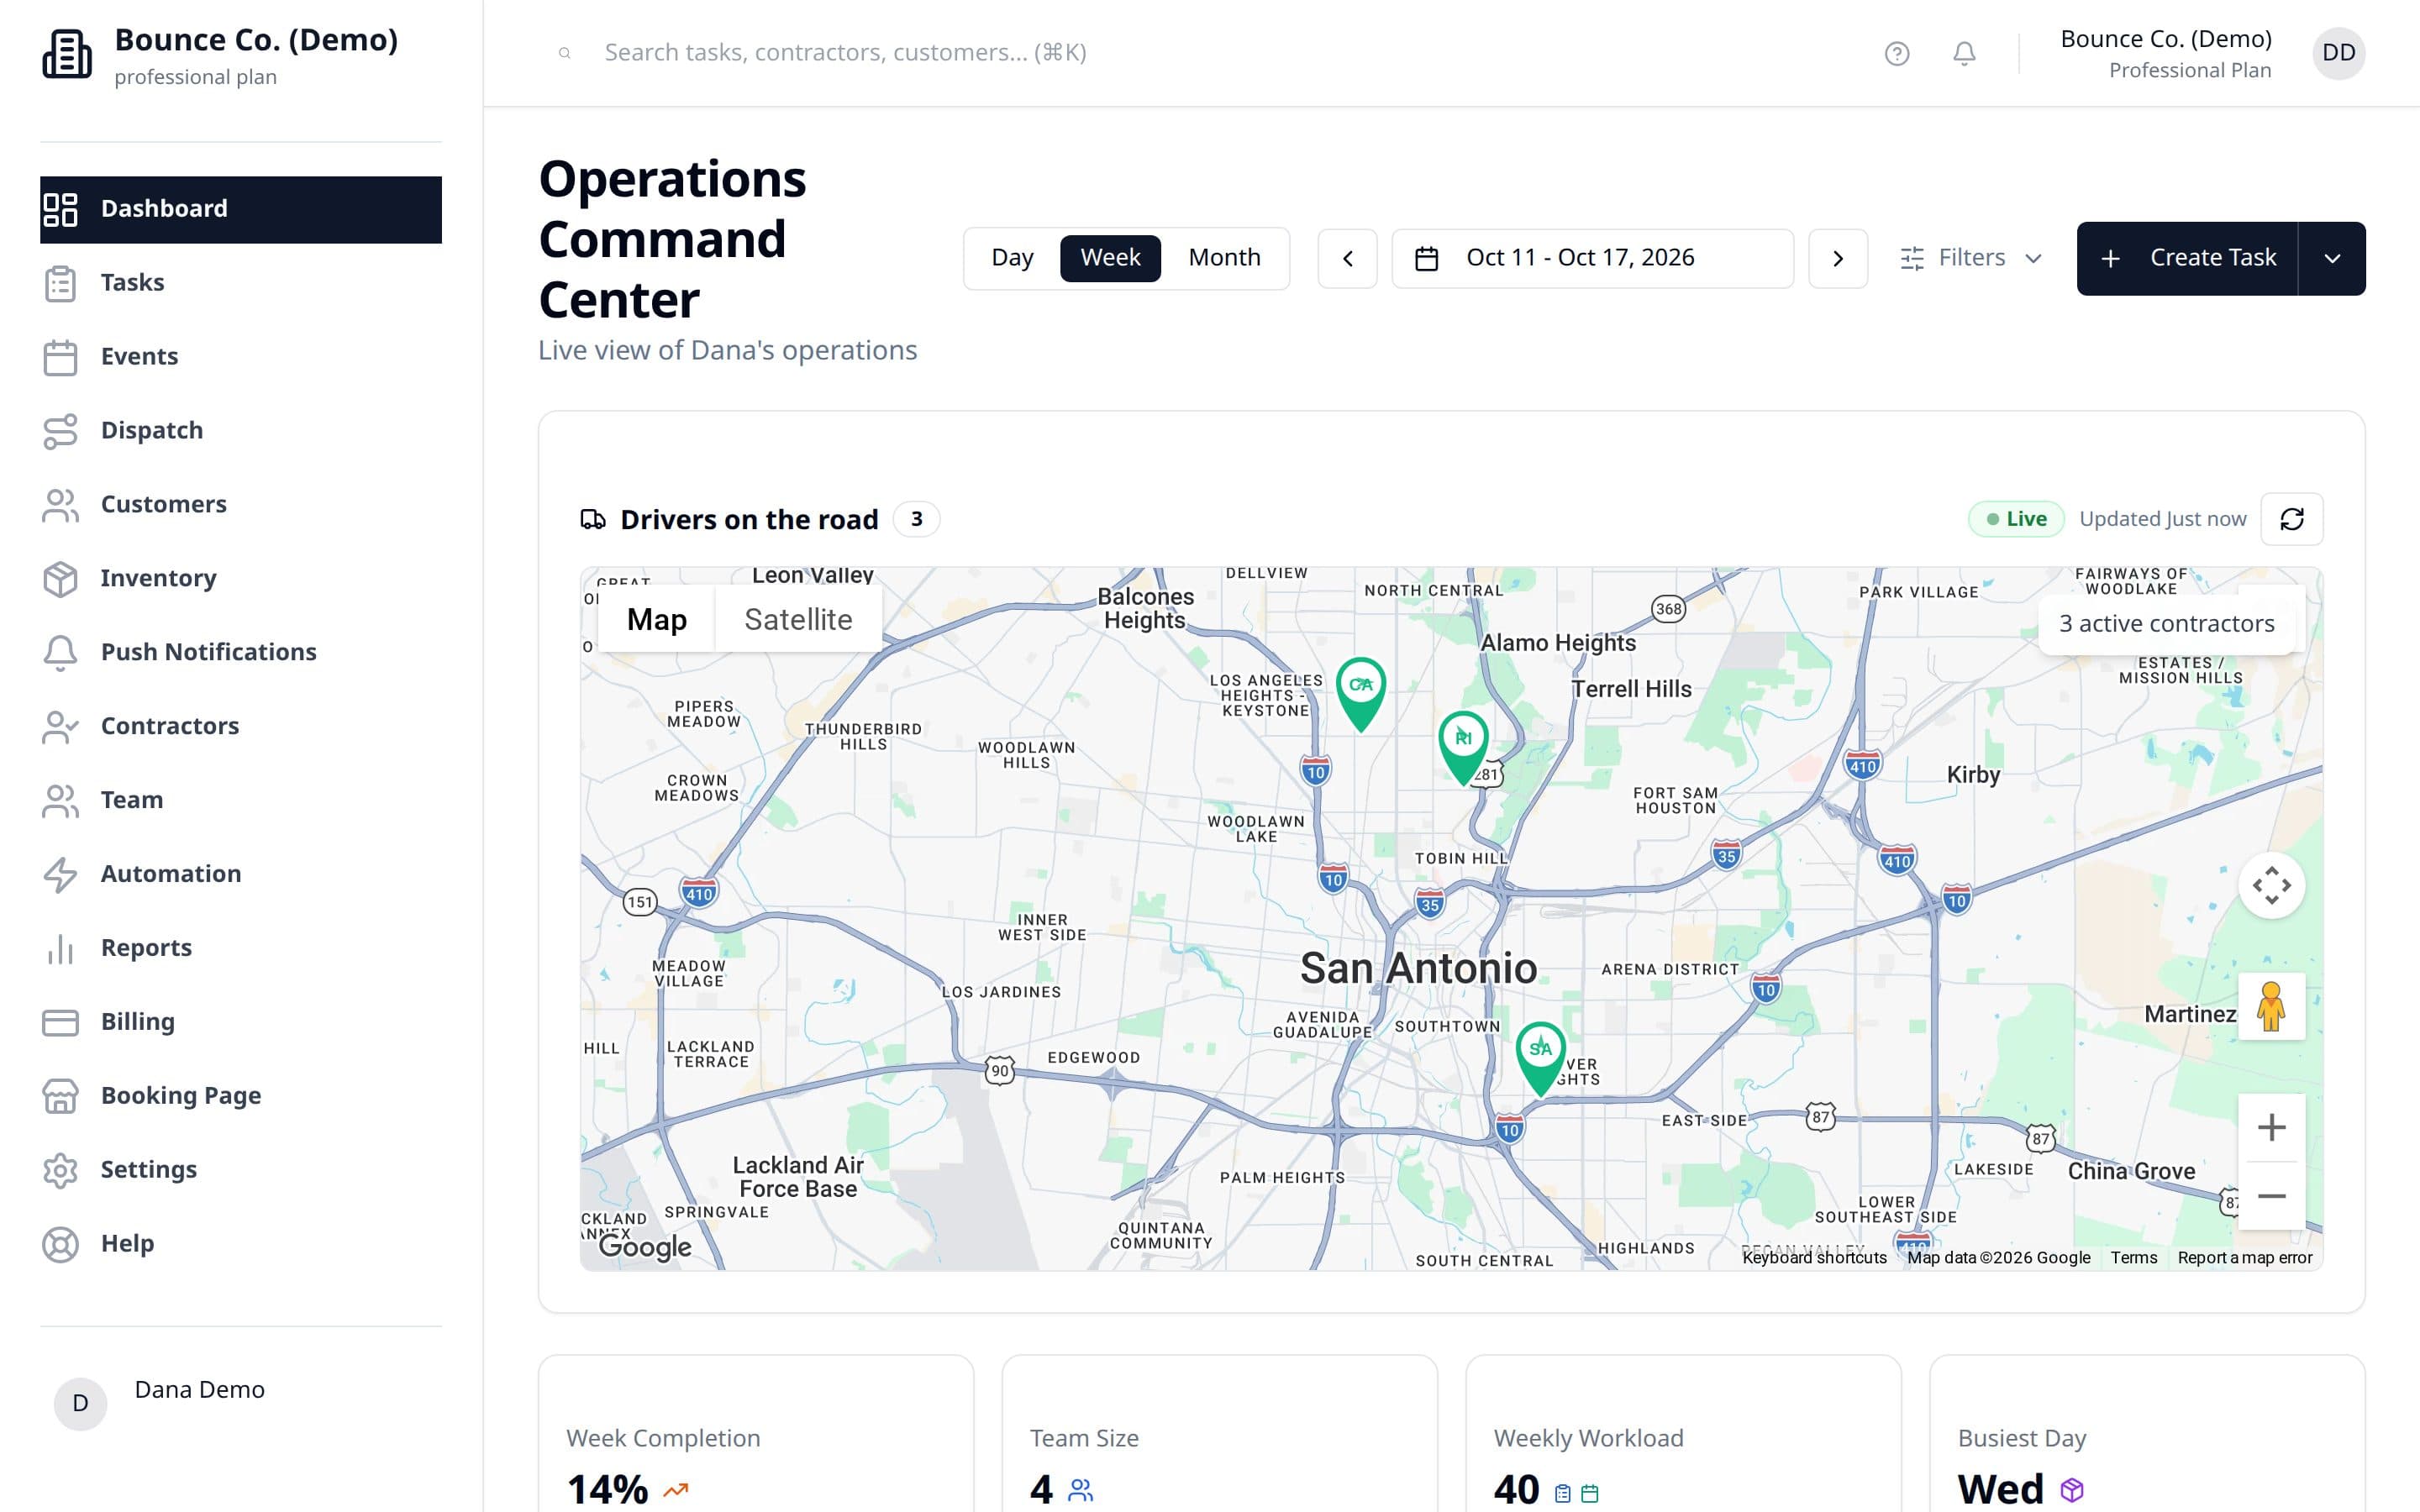
Task: Click the Create Task button
Action: coord(2187,259)
